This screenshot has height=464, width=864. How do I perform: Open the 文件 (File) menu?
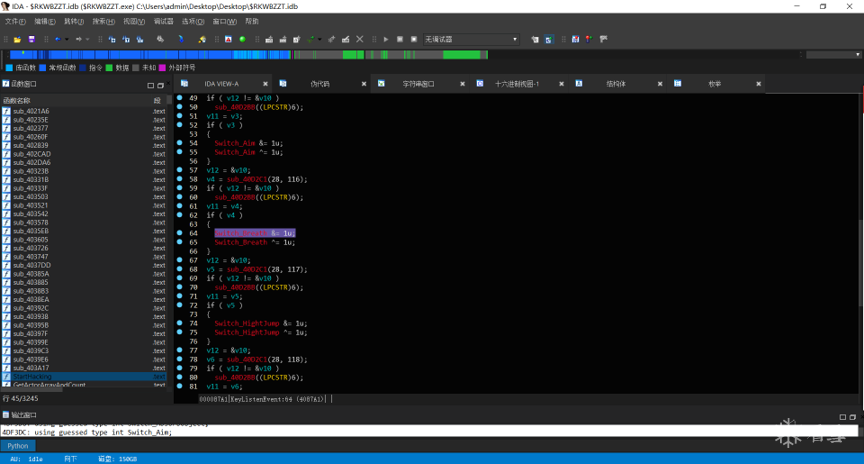point(15,21)
